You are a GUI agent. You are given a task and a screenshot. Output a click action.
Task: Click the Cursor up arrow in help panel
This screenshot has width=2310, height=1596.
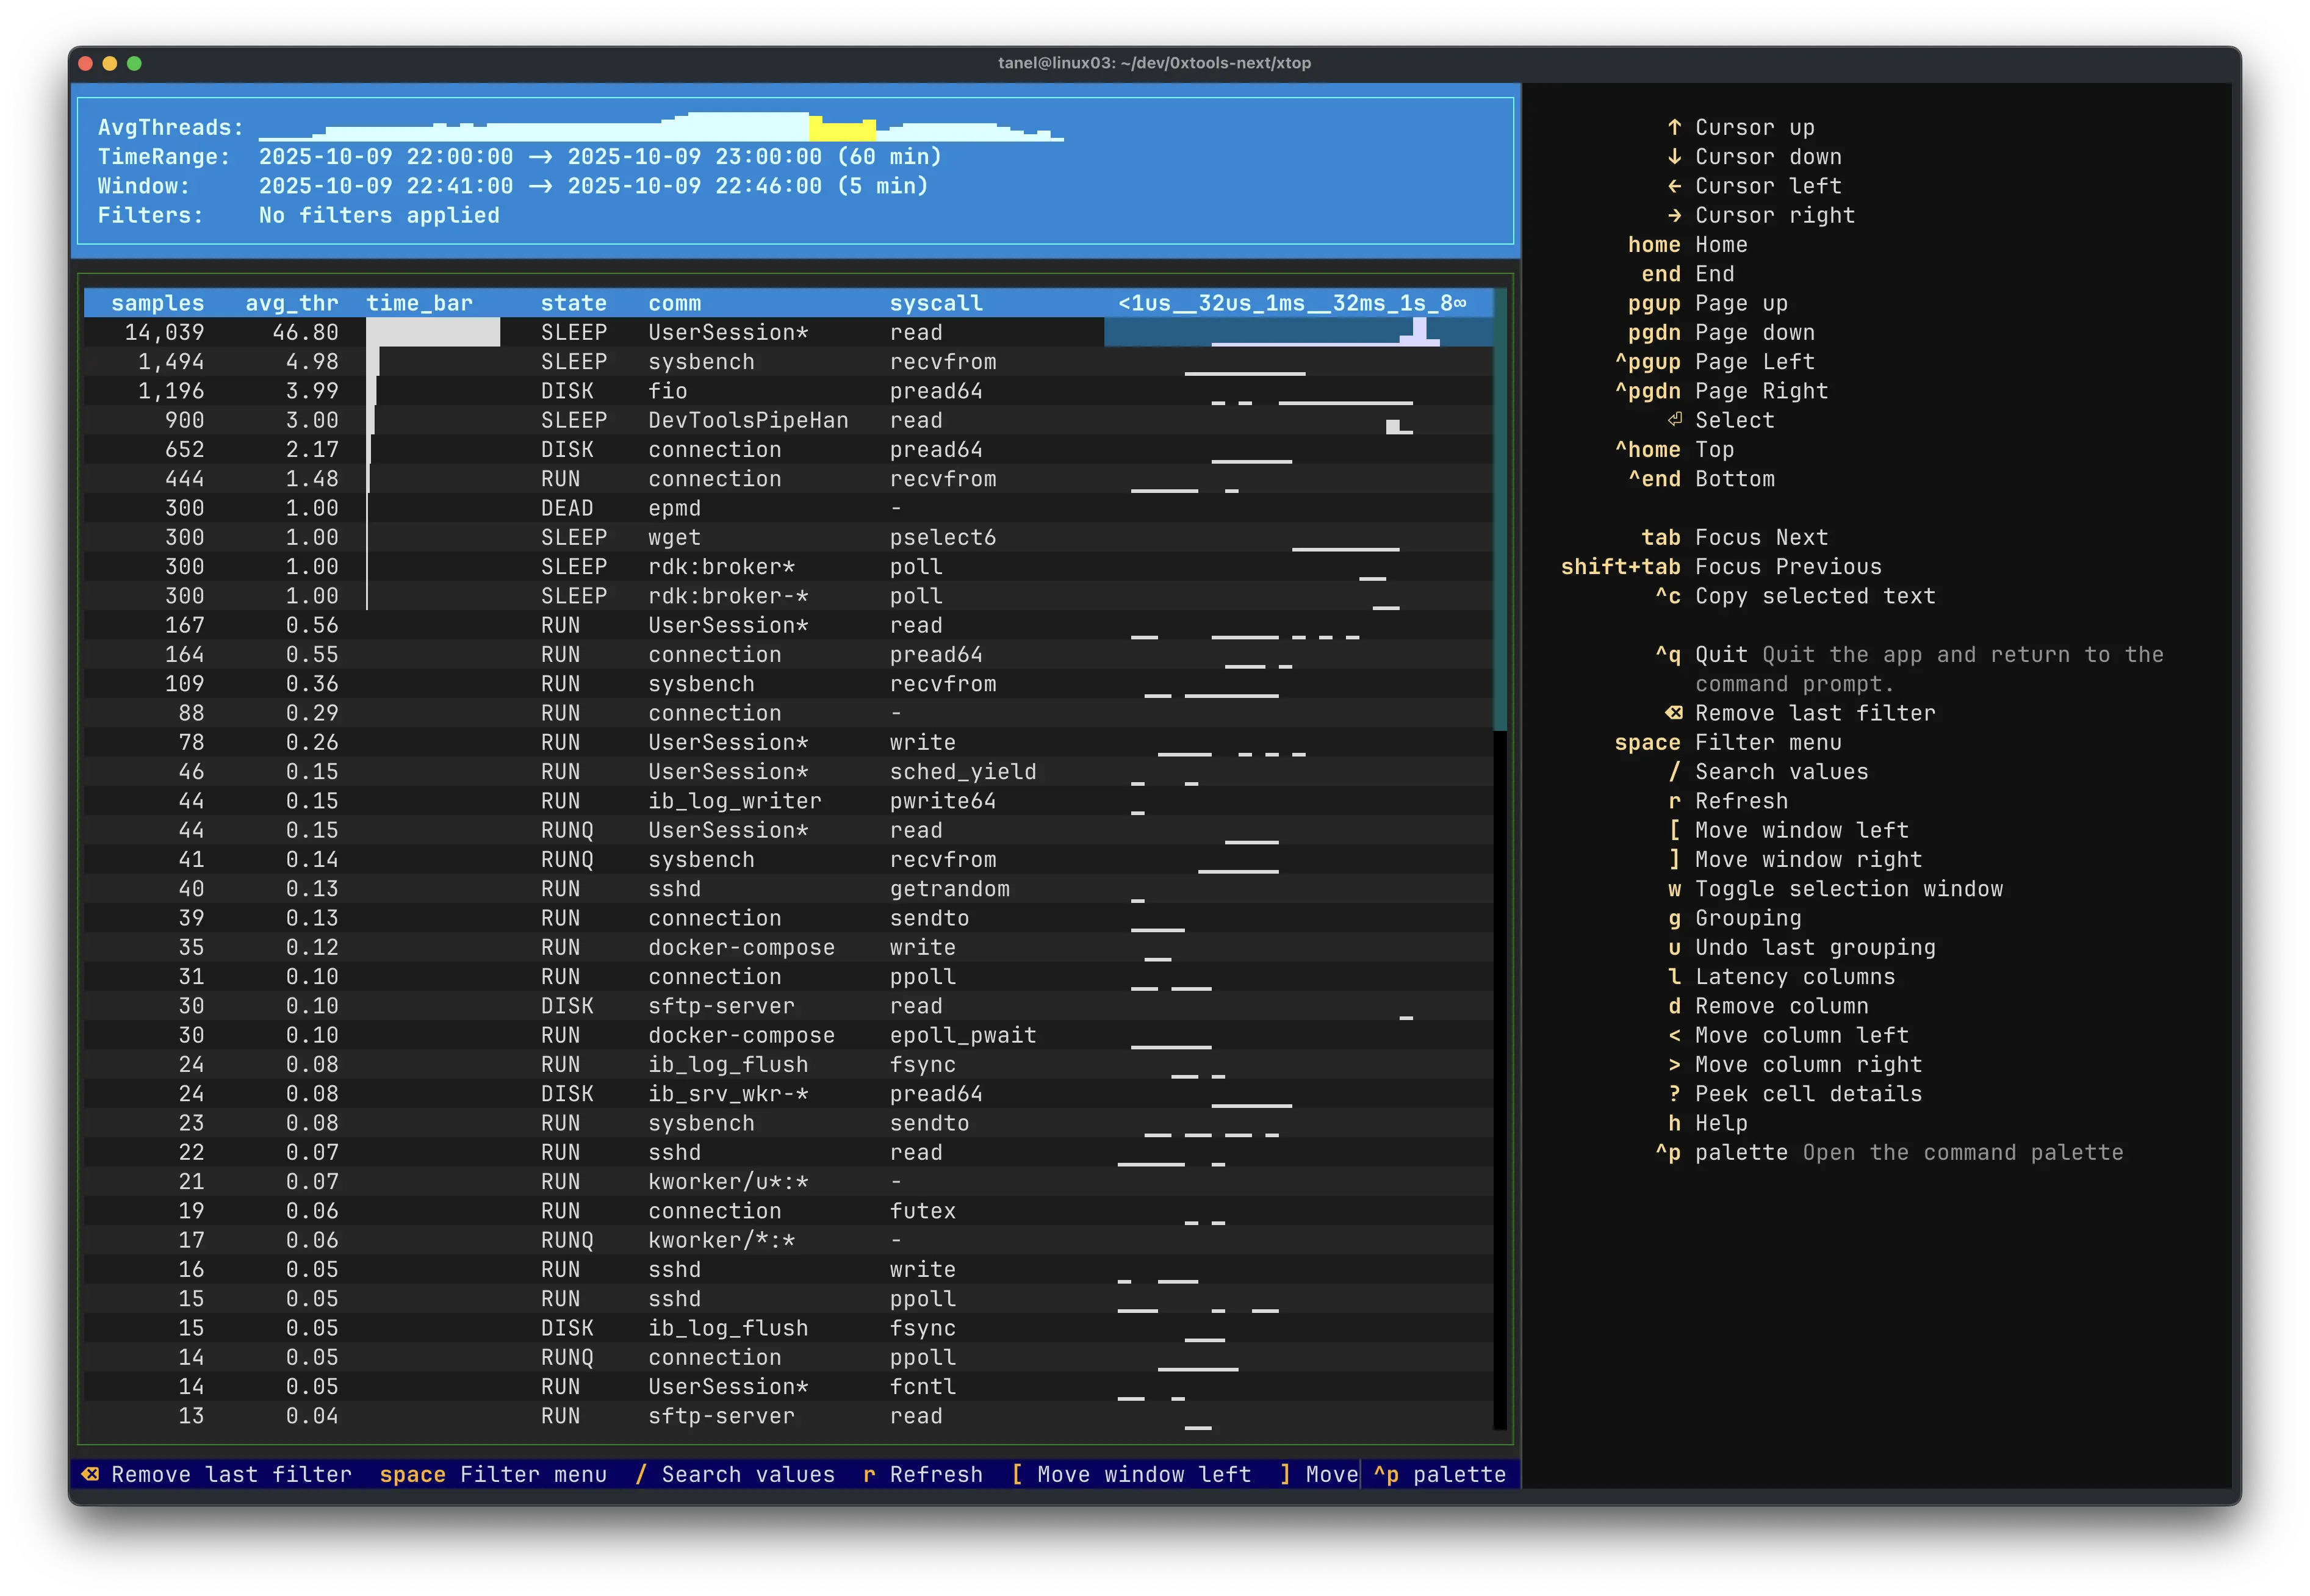point(1674,127)
